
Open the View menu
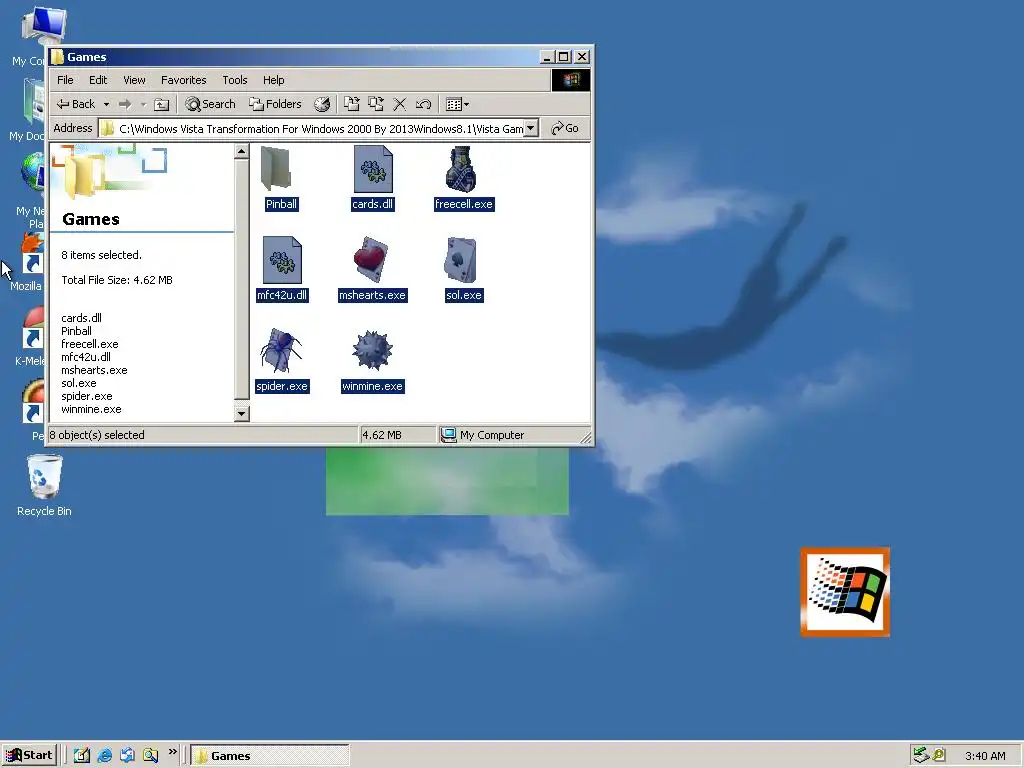tap(135, 80)
